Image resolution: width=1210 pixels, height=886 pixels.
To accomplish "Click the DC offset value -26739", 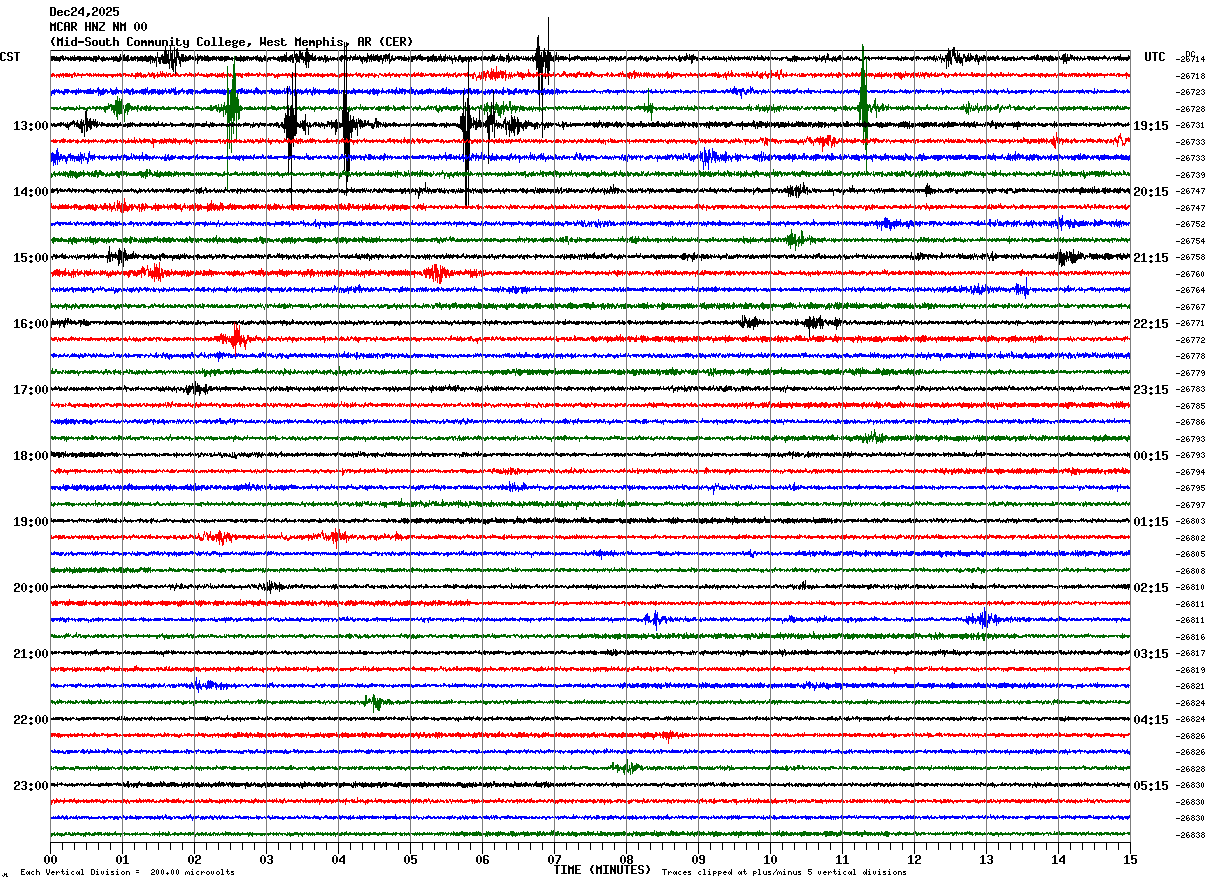I will (1191, 175).
